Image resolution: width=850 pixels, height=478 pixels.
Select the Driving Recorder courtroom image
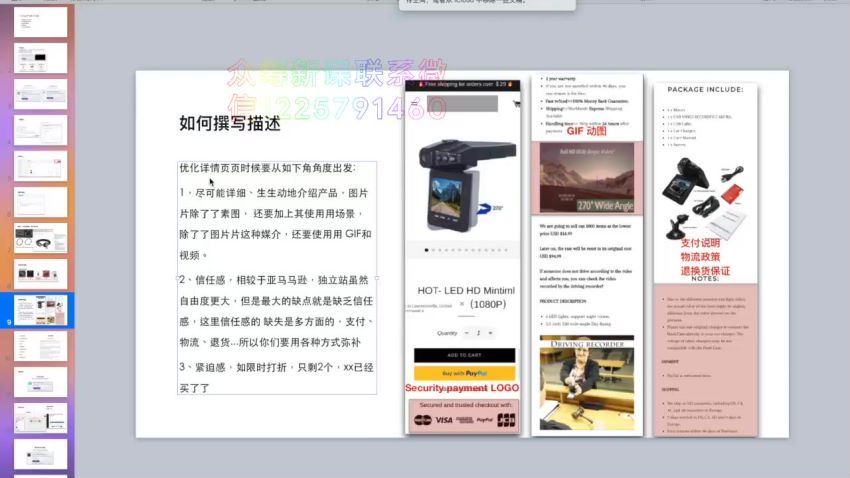[x=587, y=383]
